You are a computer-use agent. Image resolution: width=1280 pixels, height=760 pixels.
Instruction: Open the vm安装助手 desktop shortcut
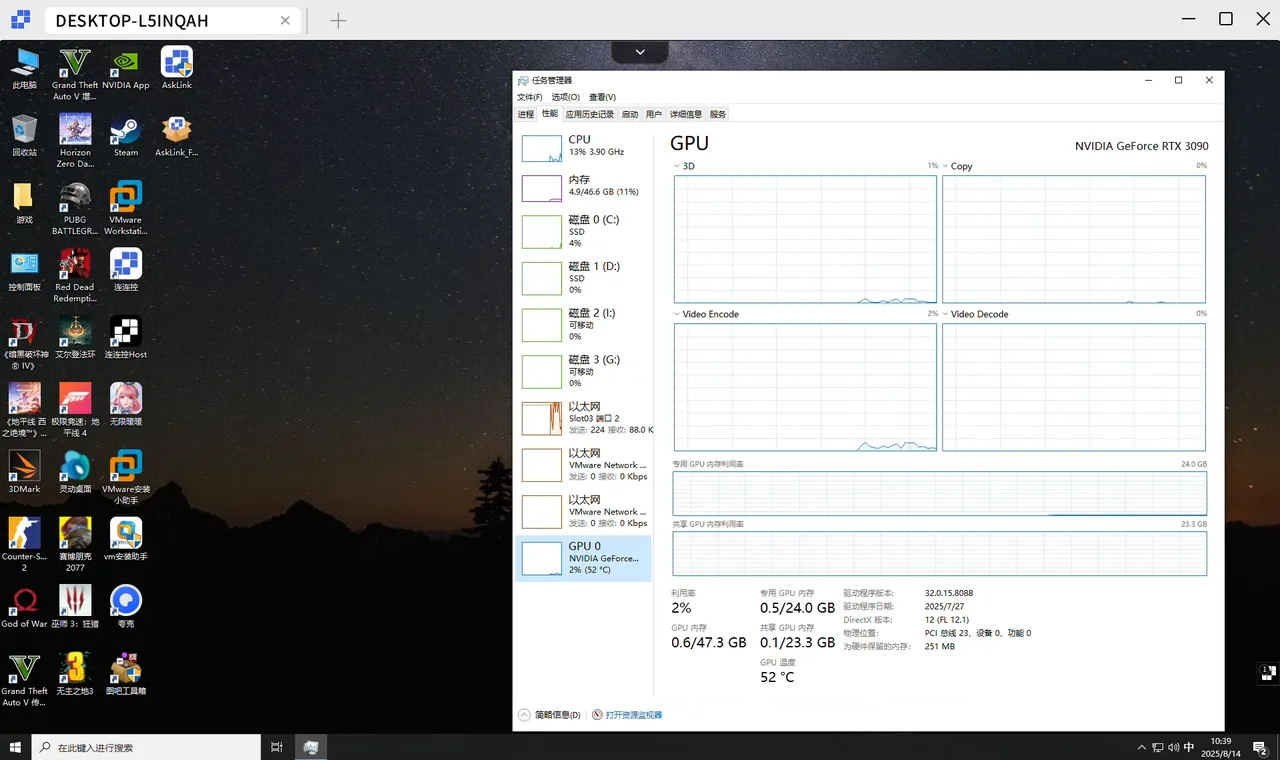[x=126, y=539]
